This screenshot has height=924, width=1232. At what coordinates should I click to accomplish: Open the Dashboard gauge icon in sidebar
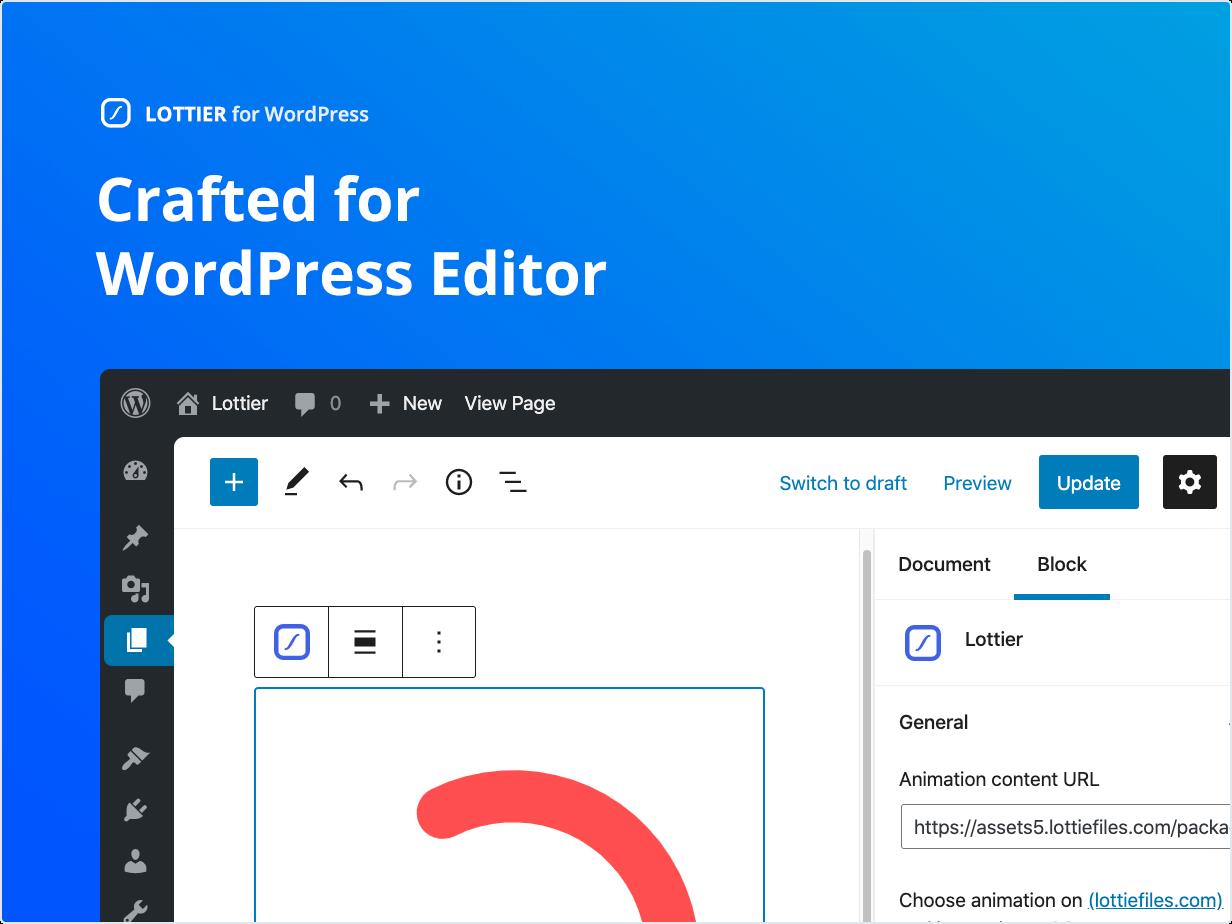[x=136, y=472]
